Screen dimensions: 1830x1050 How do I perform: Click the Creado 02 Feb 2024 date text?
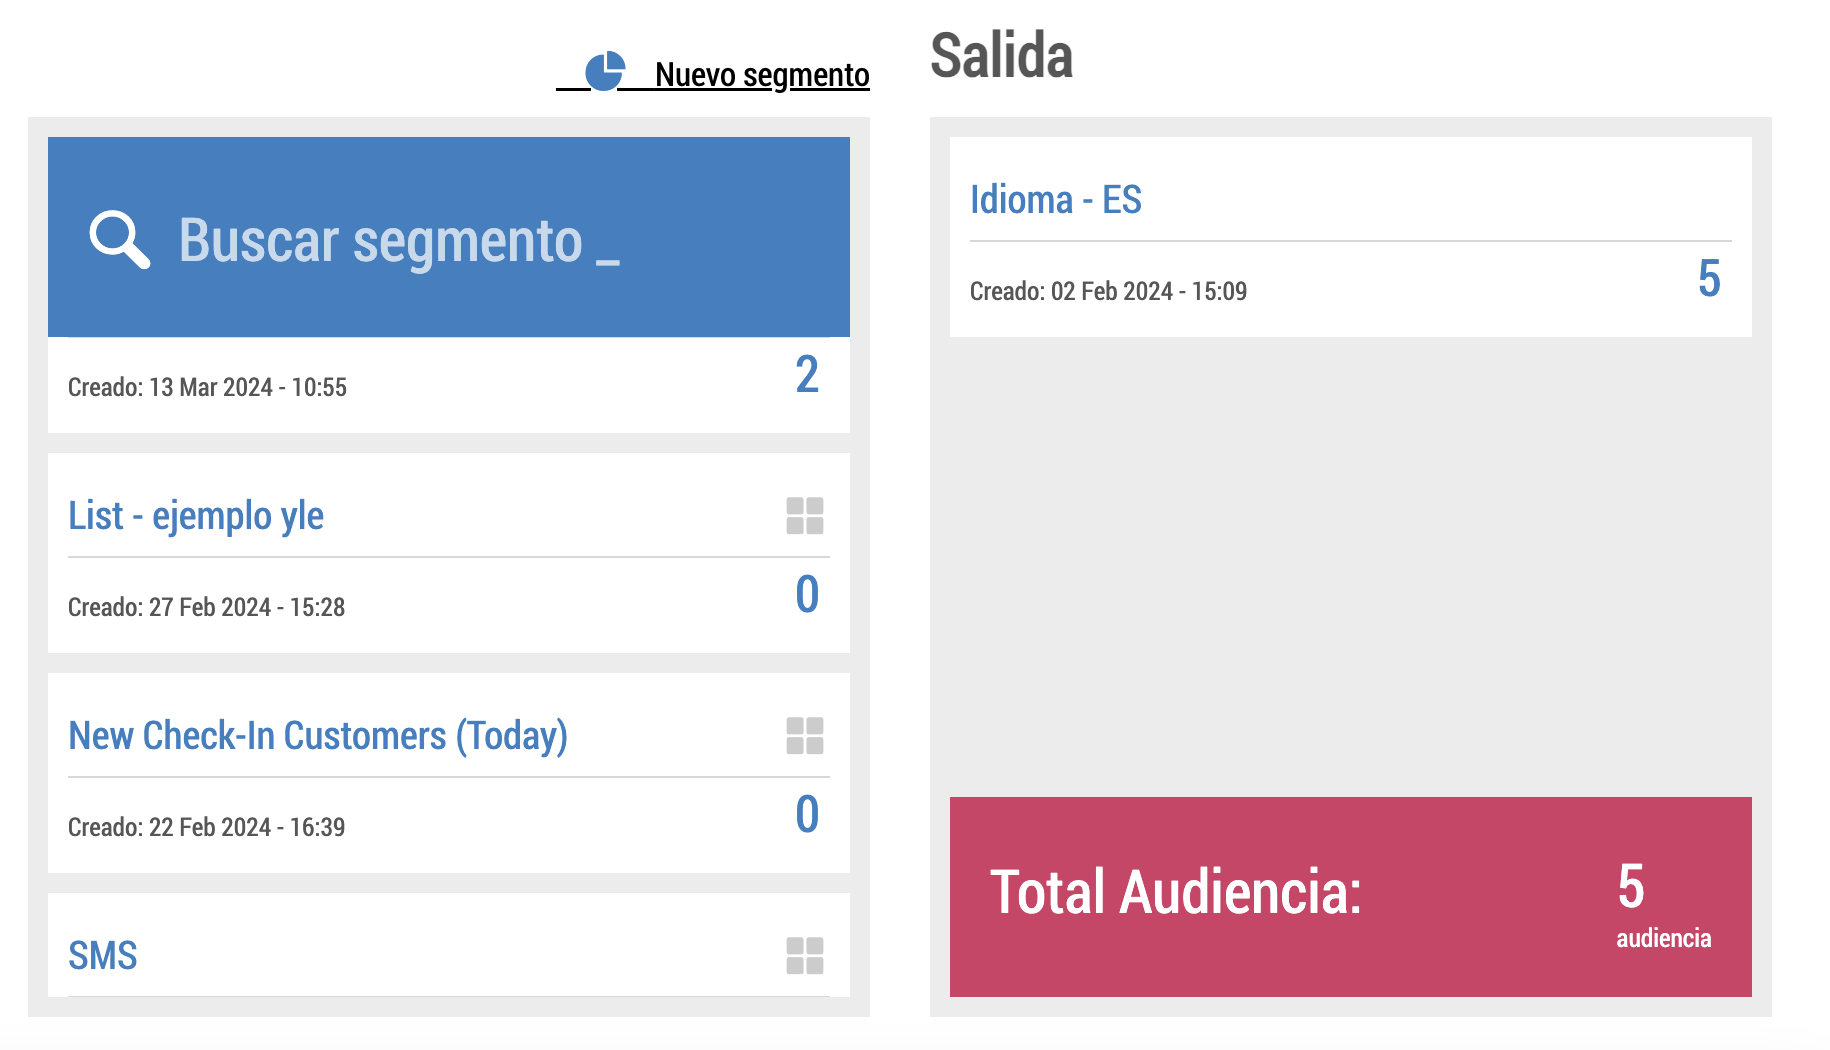coord(1108,292)
